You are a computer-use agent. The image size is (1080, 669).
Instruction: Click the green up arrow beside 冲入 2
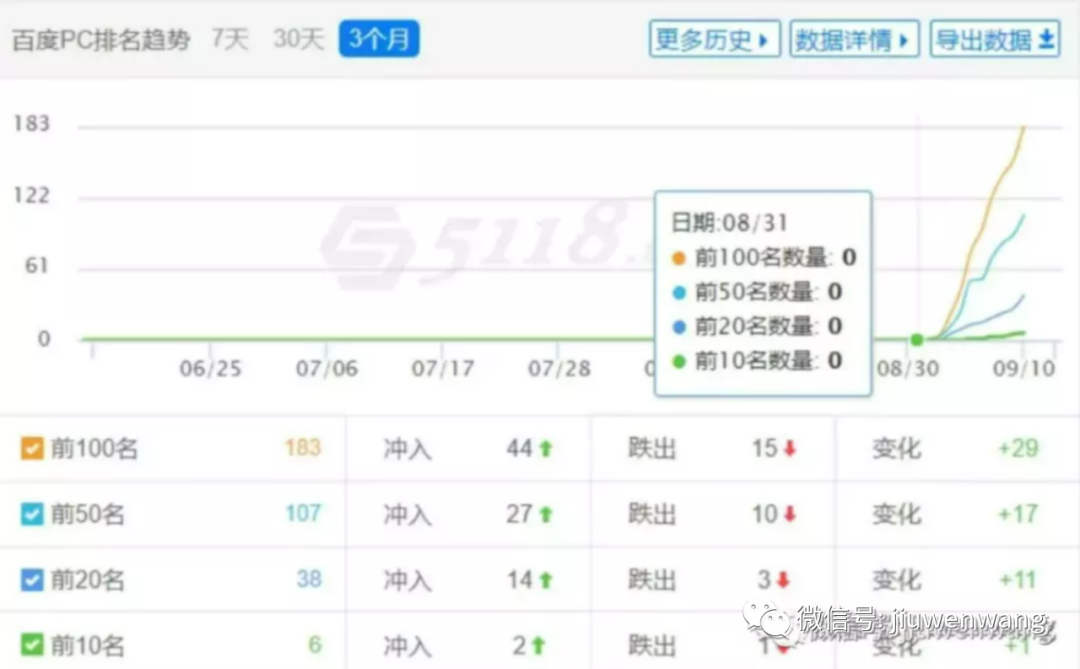[538, 646]
